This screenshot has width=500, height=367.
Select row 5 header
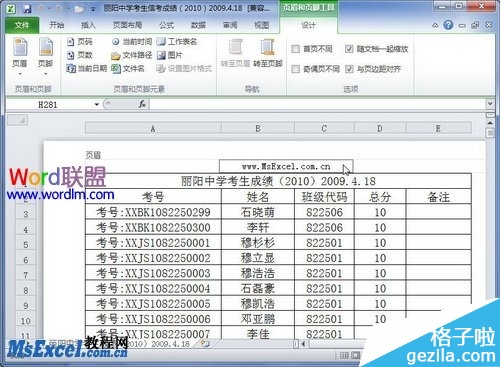(x=26, y=244)
